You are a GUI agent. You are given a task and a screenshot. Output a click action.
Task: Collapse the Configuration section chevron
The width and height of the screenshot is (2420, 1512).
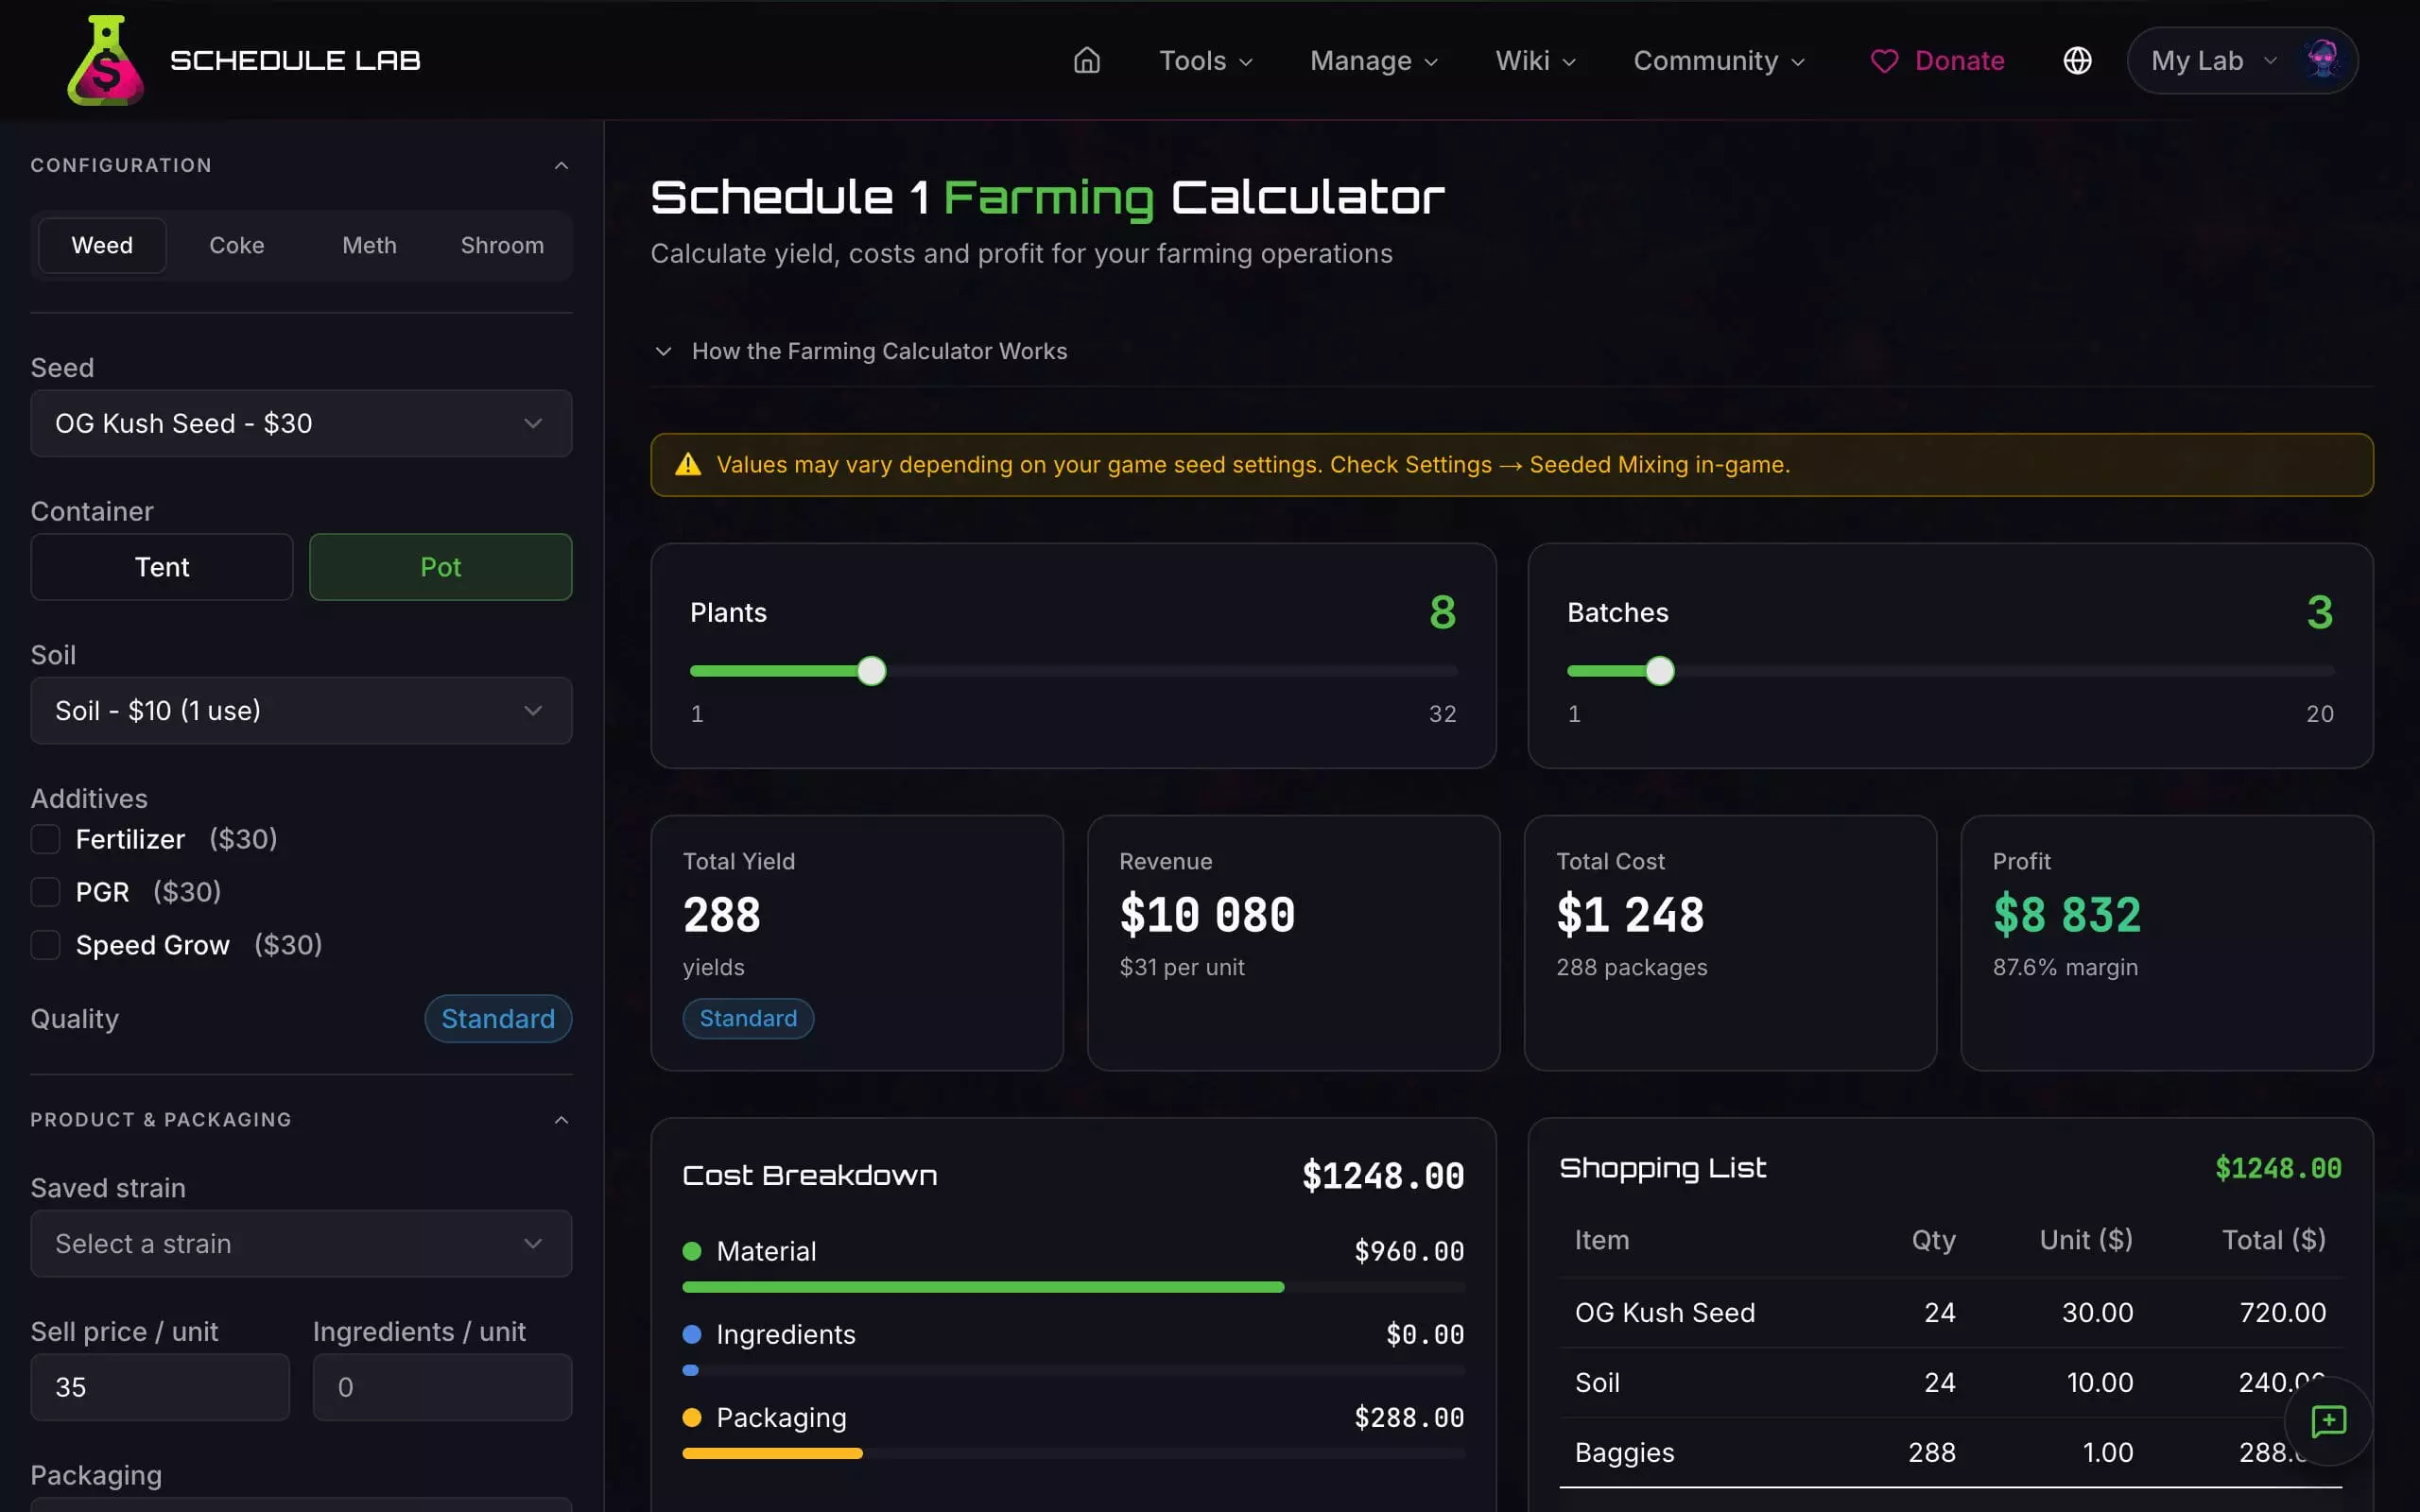pos(561,165)
